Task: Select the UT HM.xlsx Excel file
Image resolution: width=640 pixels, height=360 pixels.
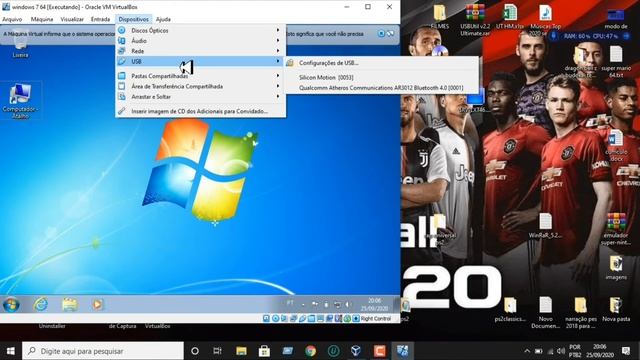Action: pyautogui.click(x=510, y=17)
